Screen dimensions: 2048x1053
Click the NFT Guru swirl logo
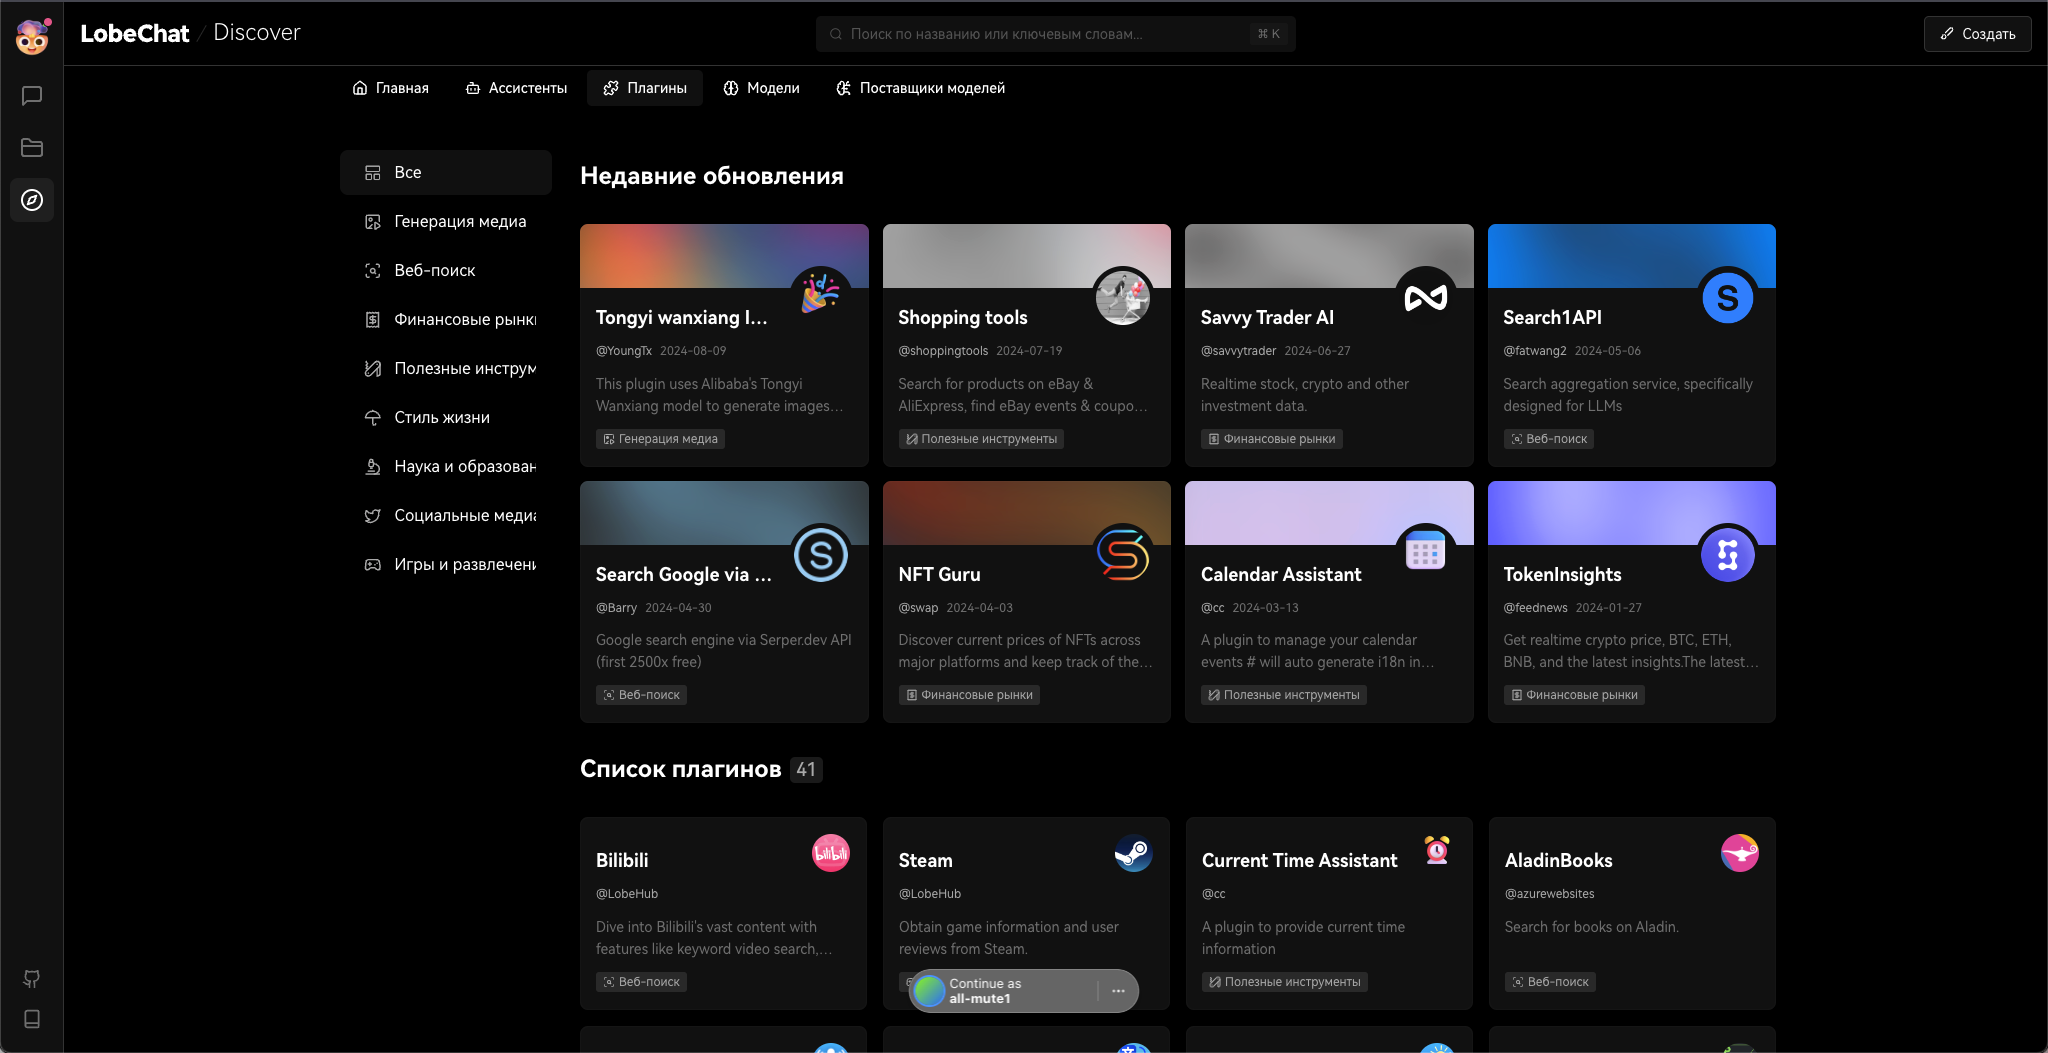click(1123, 554)
